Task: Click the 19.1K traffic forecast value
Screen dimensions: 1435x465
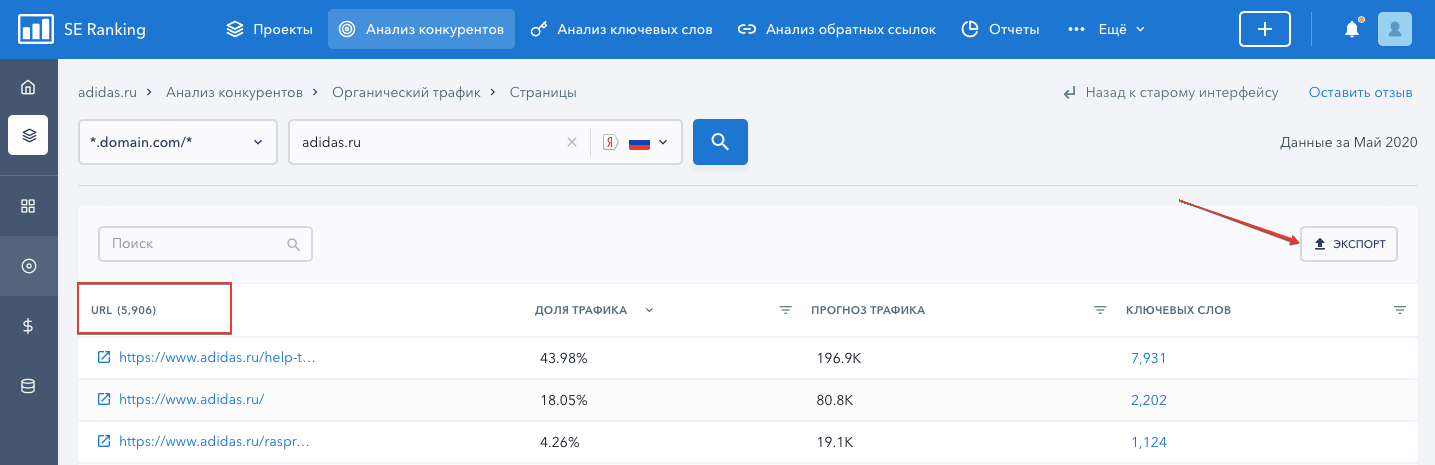Action: [834, 442]
